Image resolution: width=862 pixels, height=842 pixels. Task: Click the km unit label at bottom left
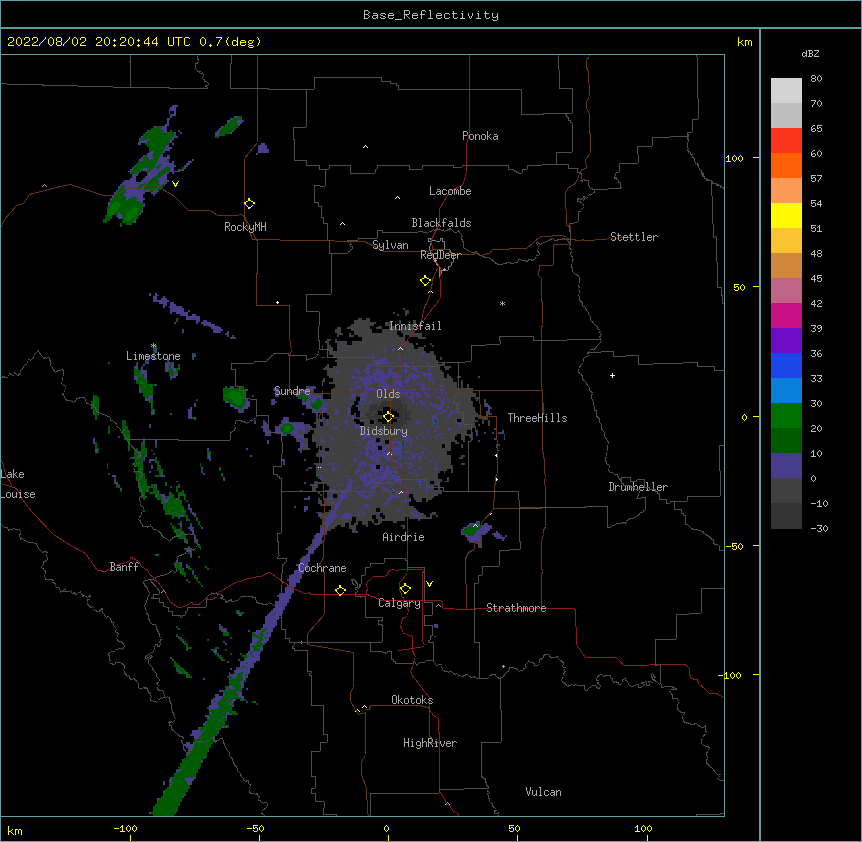click(x=15, y=831)
